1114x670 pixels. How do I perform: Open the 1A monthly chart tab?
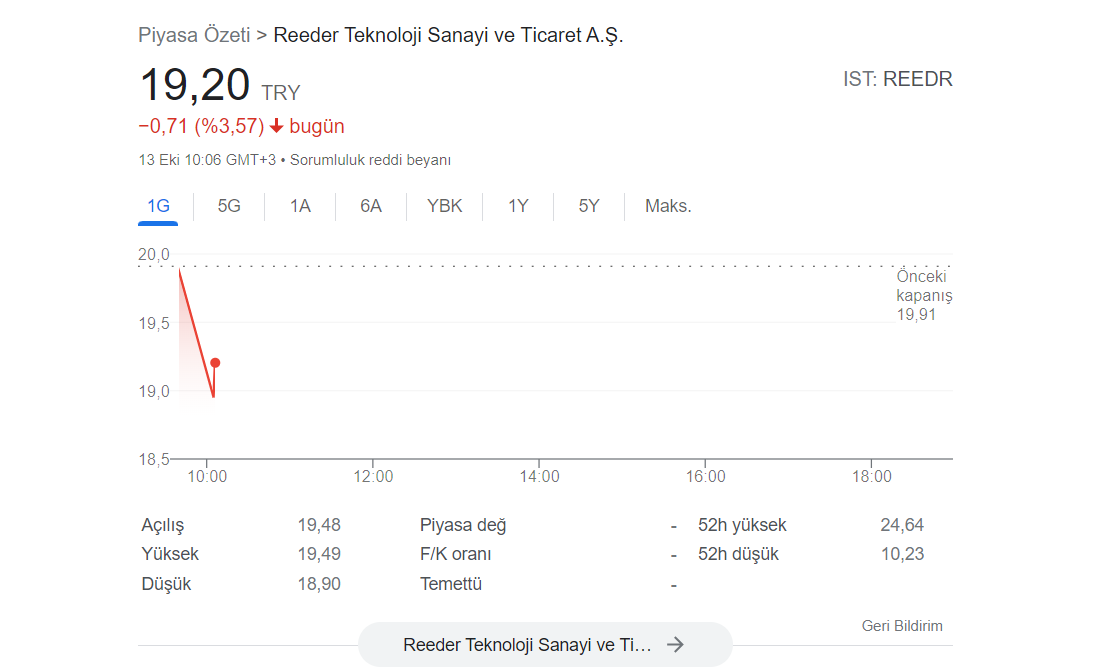click(300, 206)
